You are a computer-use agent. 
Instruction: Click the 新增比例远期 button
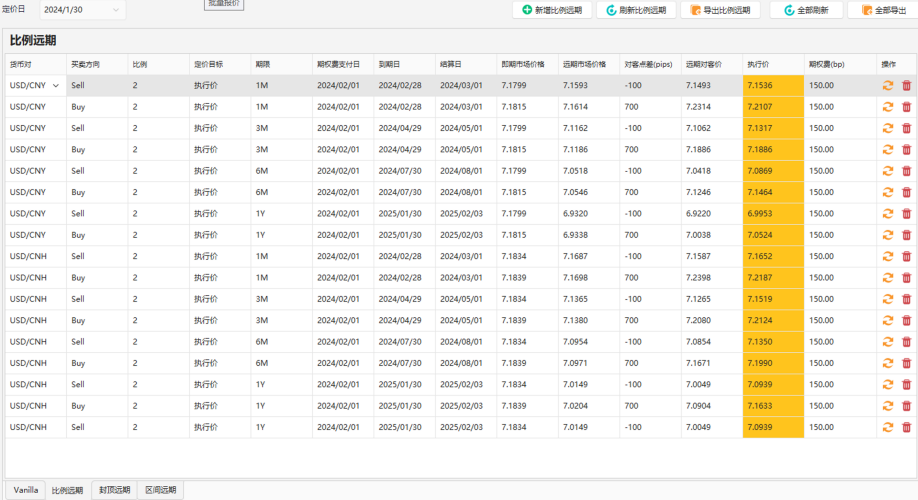(x=551, y=10)
